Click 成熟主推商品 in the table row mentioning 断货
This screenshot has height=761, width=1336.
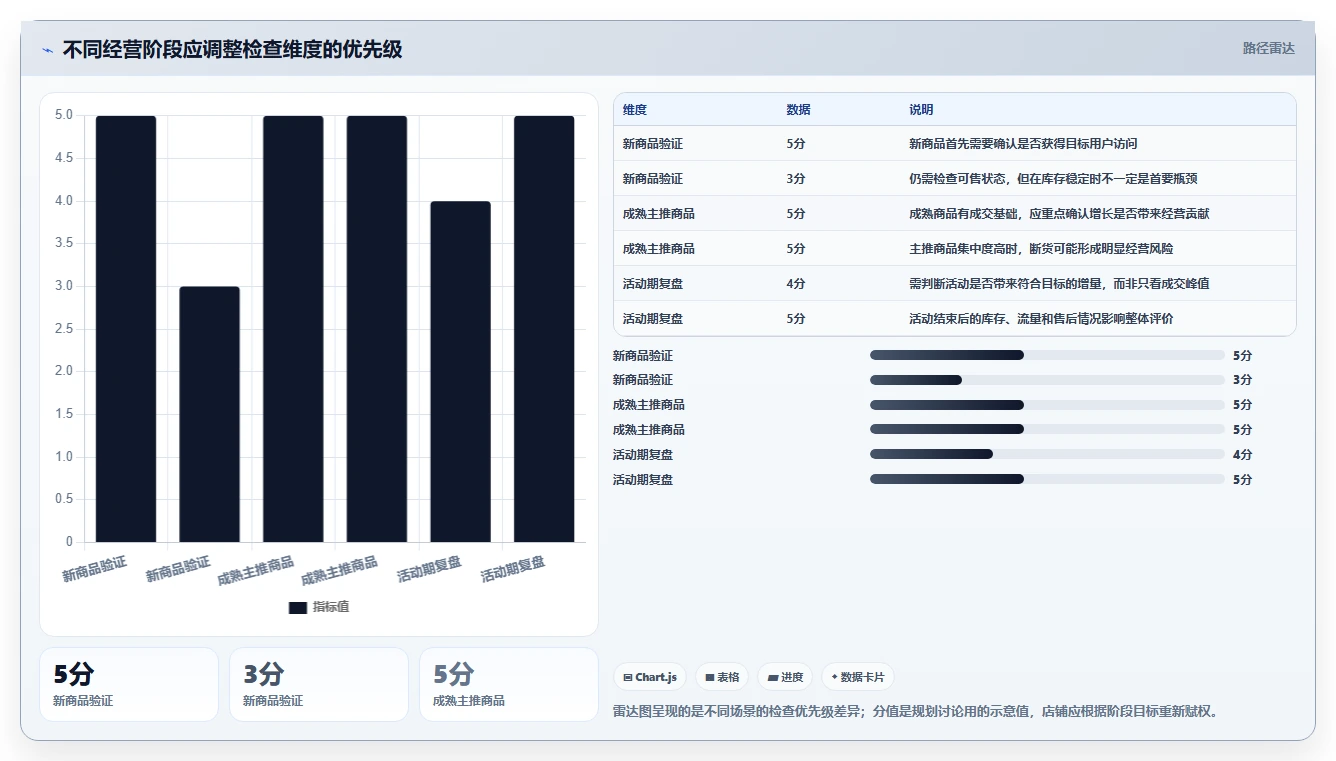pyautogui.click(x=659, y=249)
